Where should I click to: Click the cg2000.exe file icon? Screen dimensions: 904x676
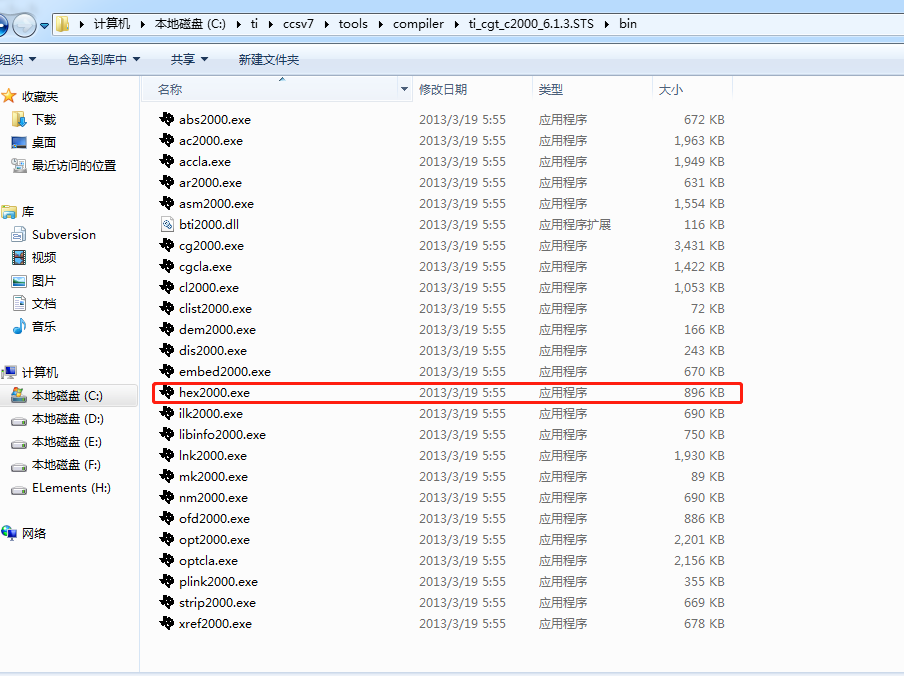(x=167, y=246)
